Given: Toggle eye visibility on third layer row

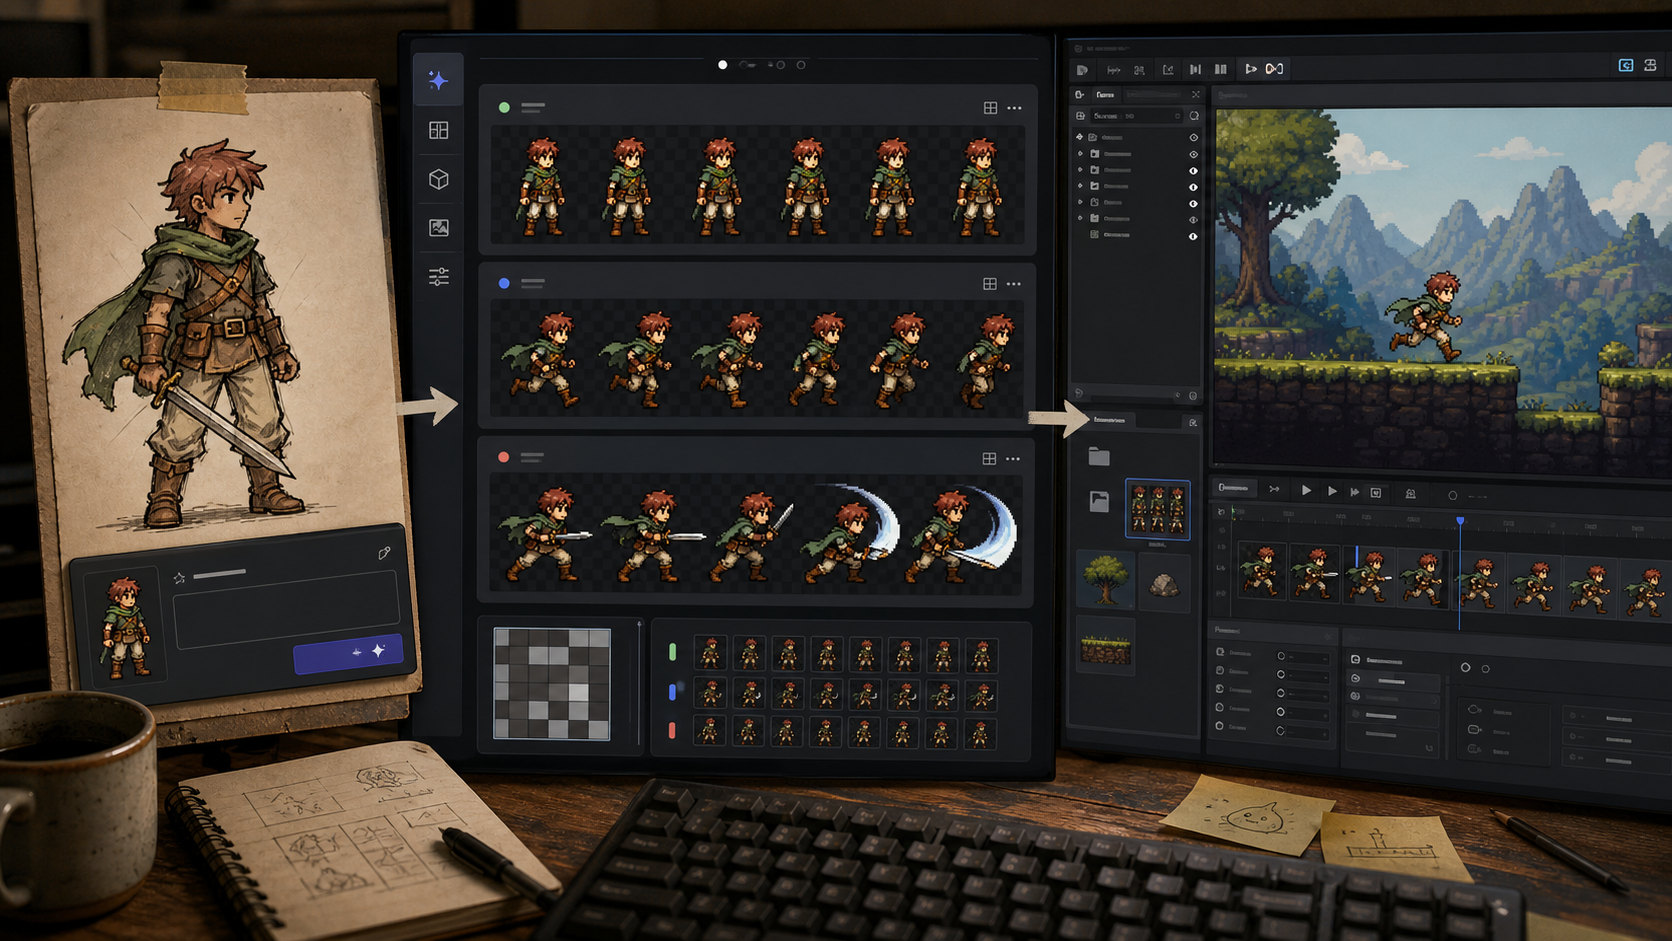Looking at the screenshot, I should click(x=1193, y=171).
